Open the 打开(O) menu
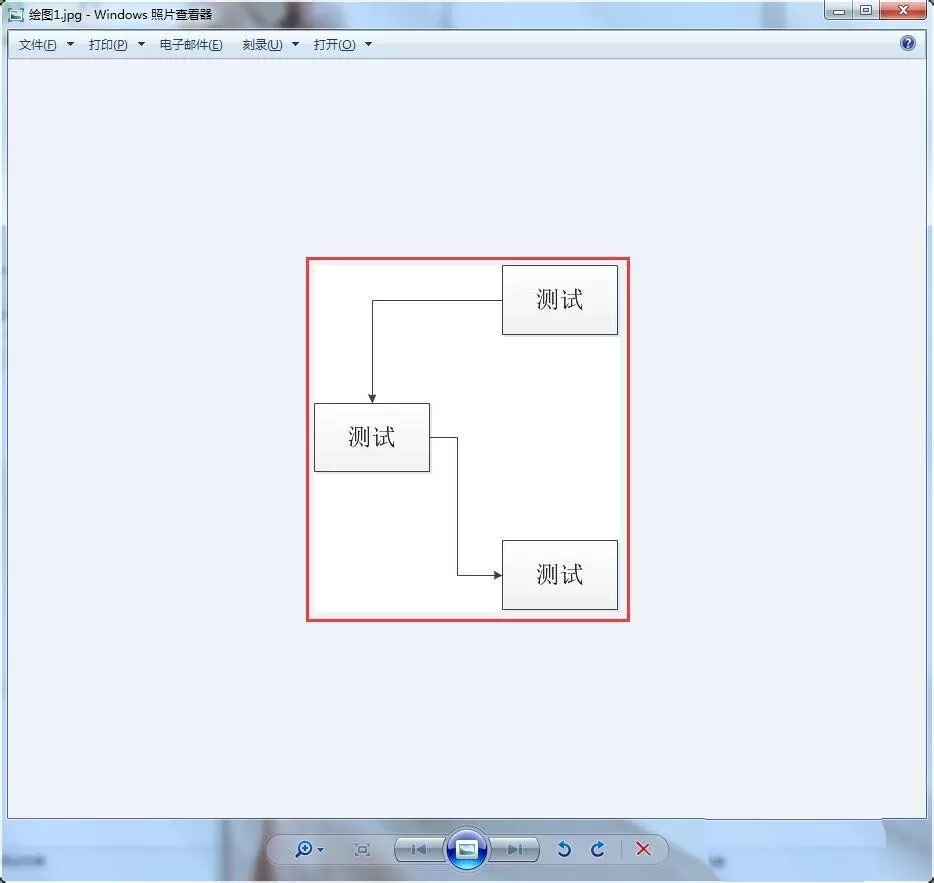Image resolution: width=934 pixels, height=883 pixels. click(335, 45)
